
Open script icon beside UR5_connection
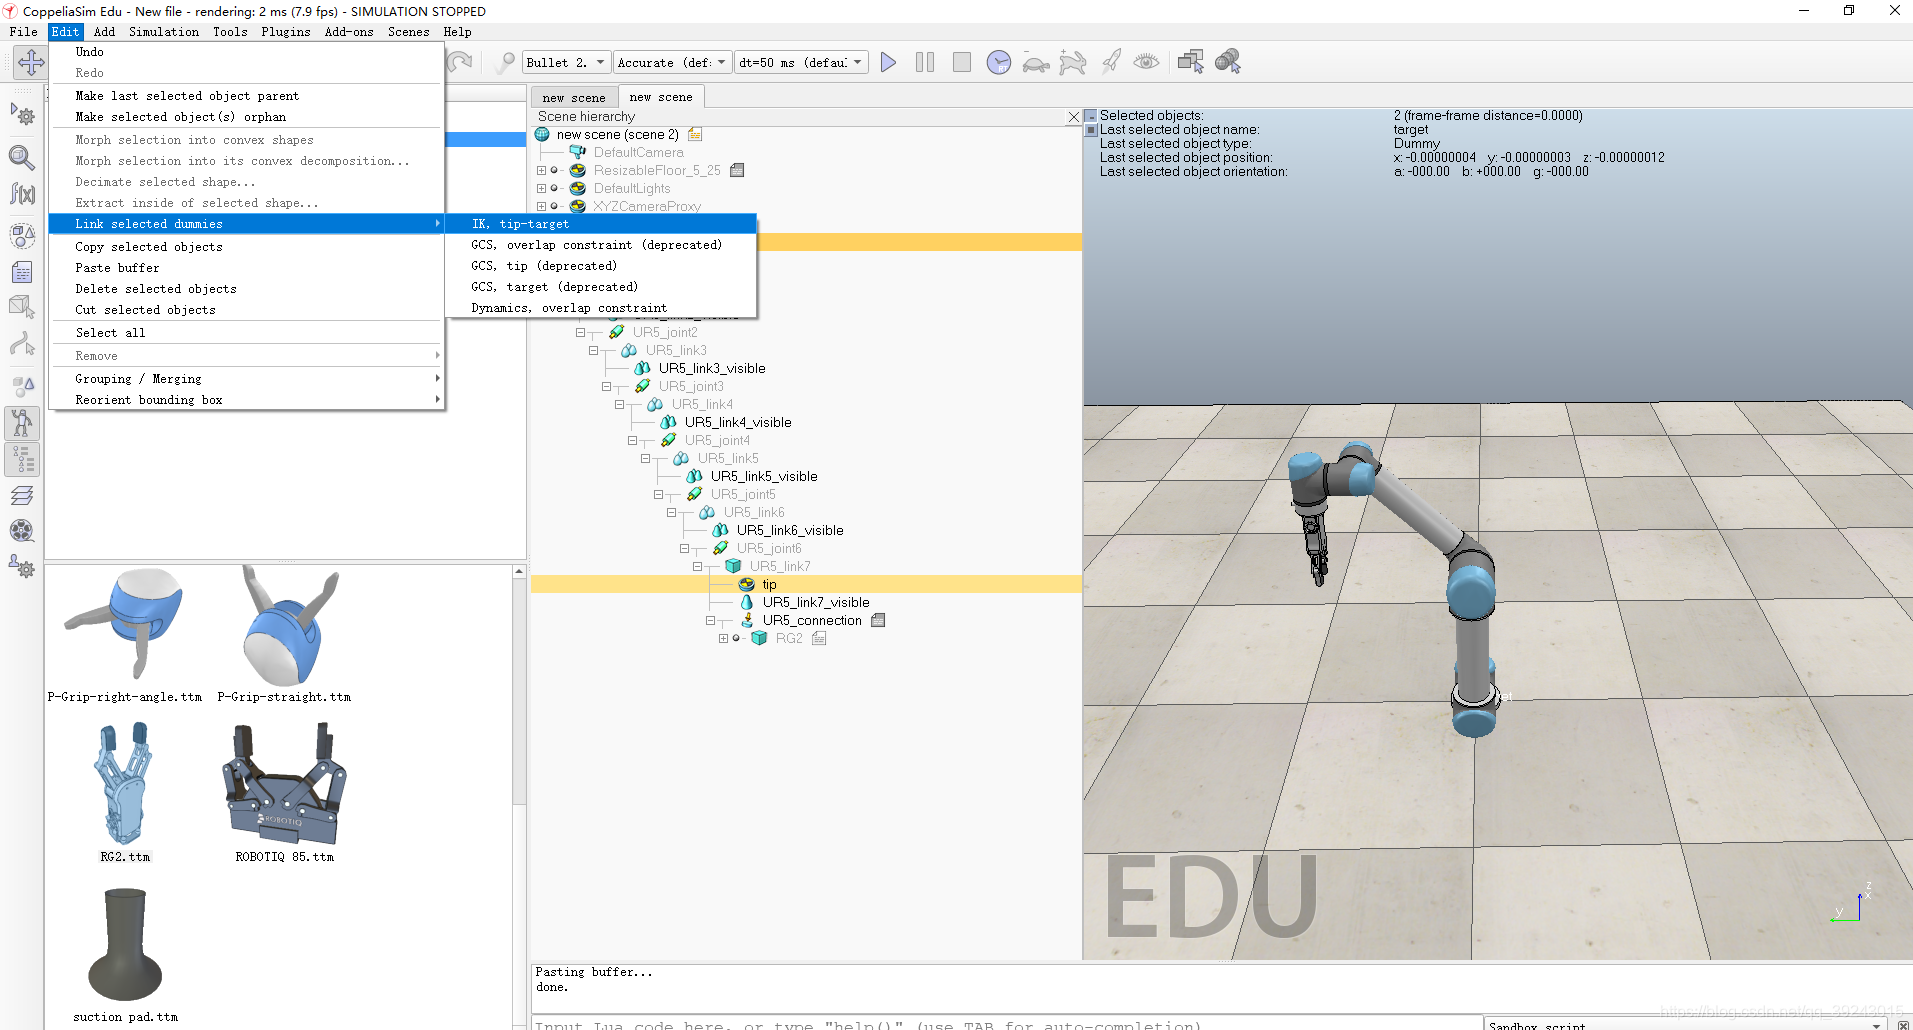point(878,620)
